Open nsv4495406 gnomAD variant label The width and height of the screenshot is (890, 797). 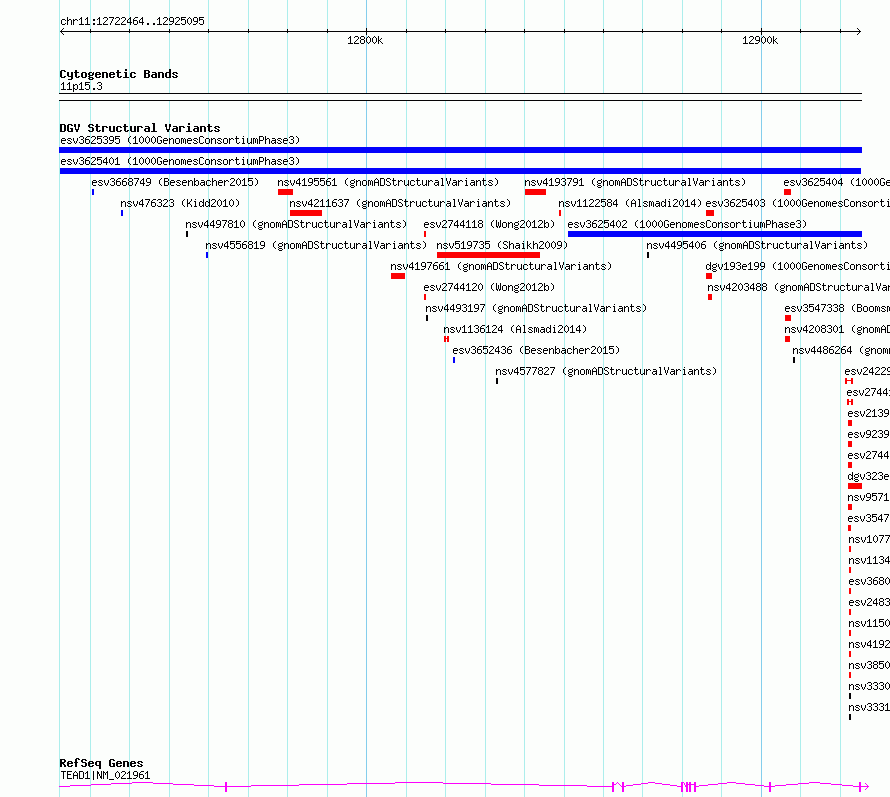pos(757,245)
